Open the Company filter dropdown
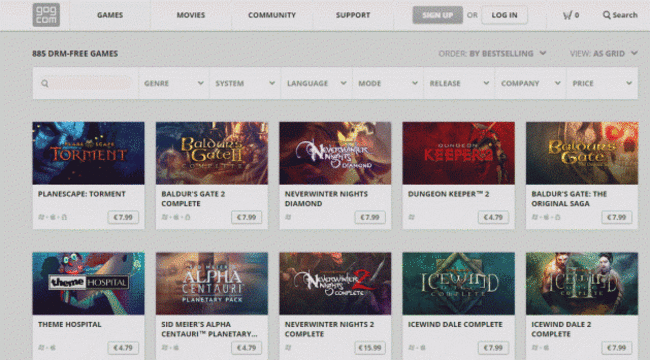This screenshot has height=360, width=650. [x=531, y=83]
